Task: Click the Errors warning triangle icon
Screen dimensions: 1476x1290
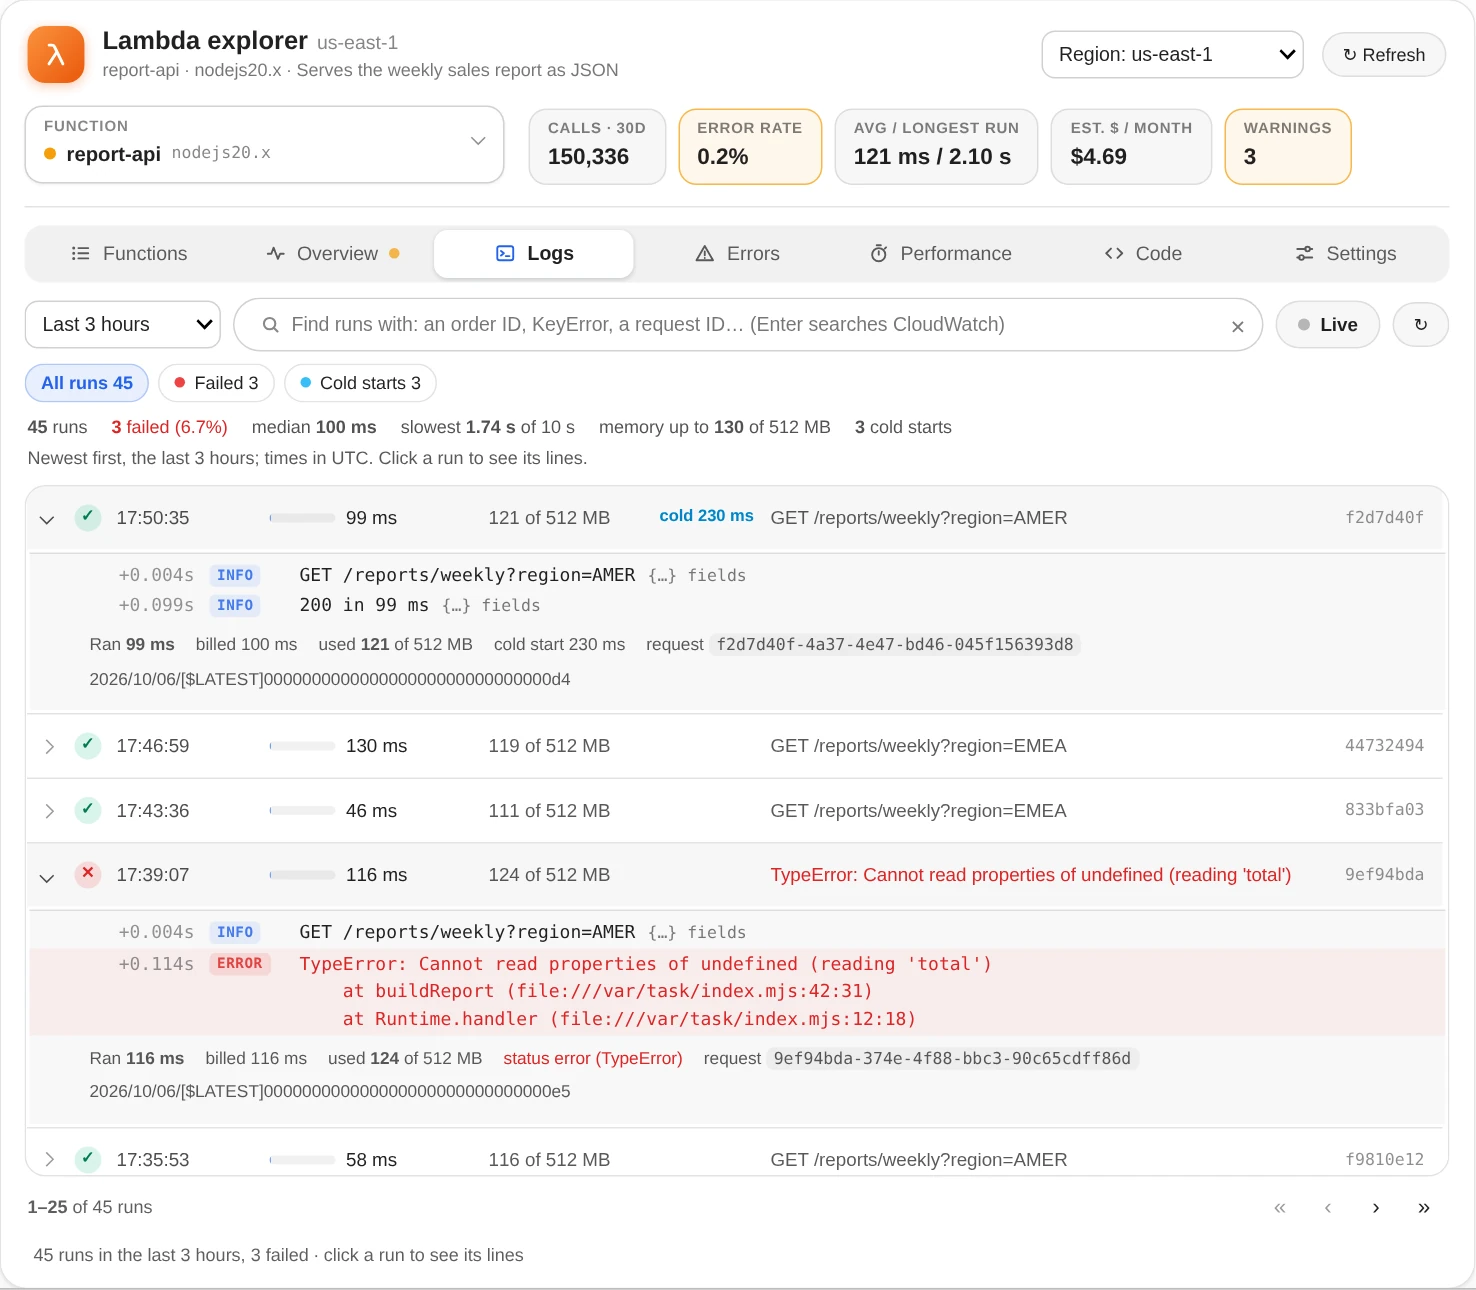Action: [x=705, y=254]
